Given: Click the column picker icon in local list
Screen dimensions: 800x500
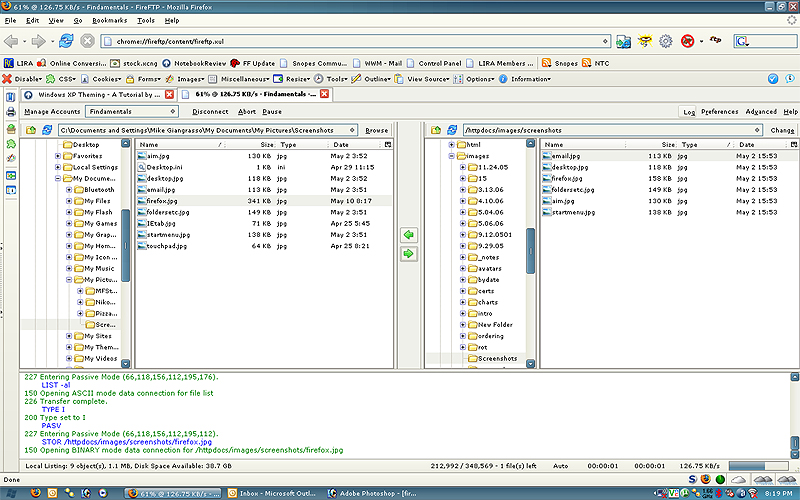Looking at the screenshot, I should pos(388,145).
